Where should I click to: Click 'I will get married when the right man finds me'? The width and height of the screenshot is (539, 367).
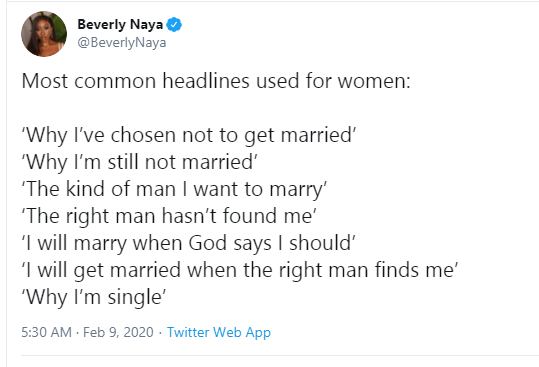[x=240, y=270]
